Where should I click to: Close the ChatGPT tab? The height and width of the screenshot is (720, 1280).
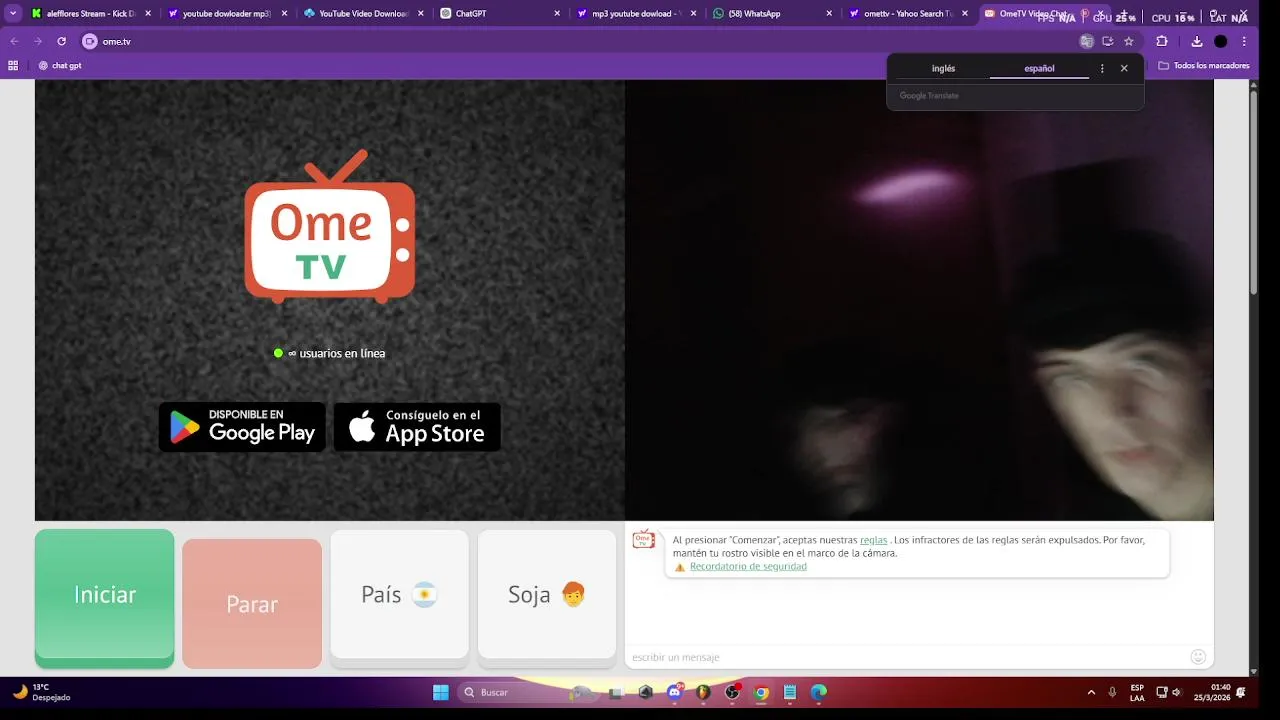click(x=557, y=13)
